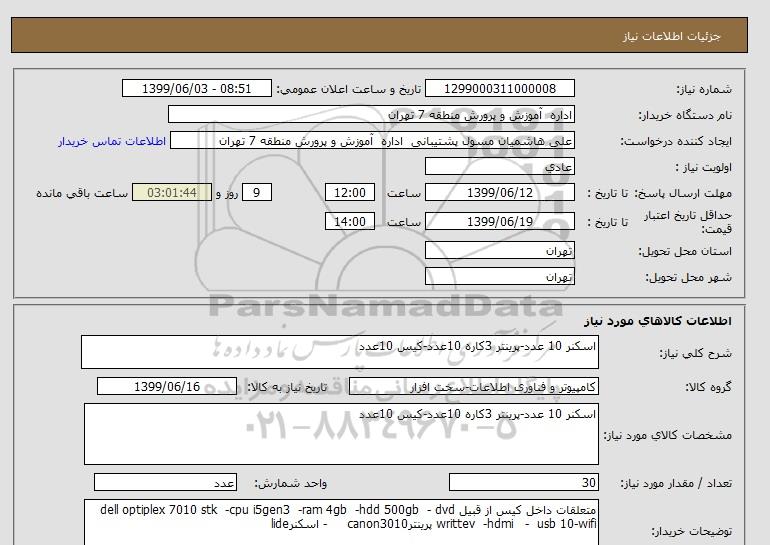Open the اطلاعات تماس خریدار link

[x=112, y=141]
